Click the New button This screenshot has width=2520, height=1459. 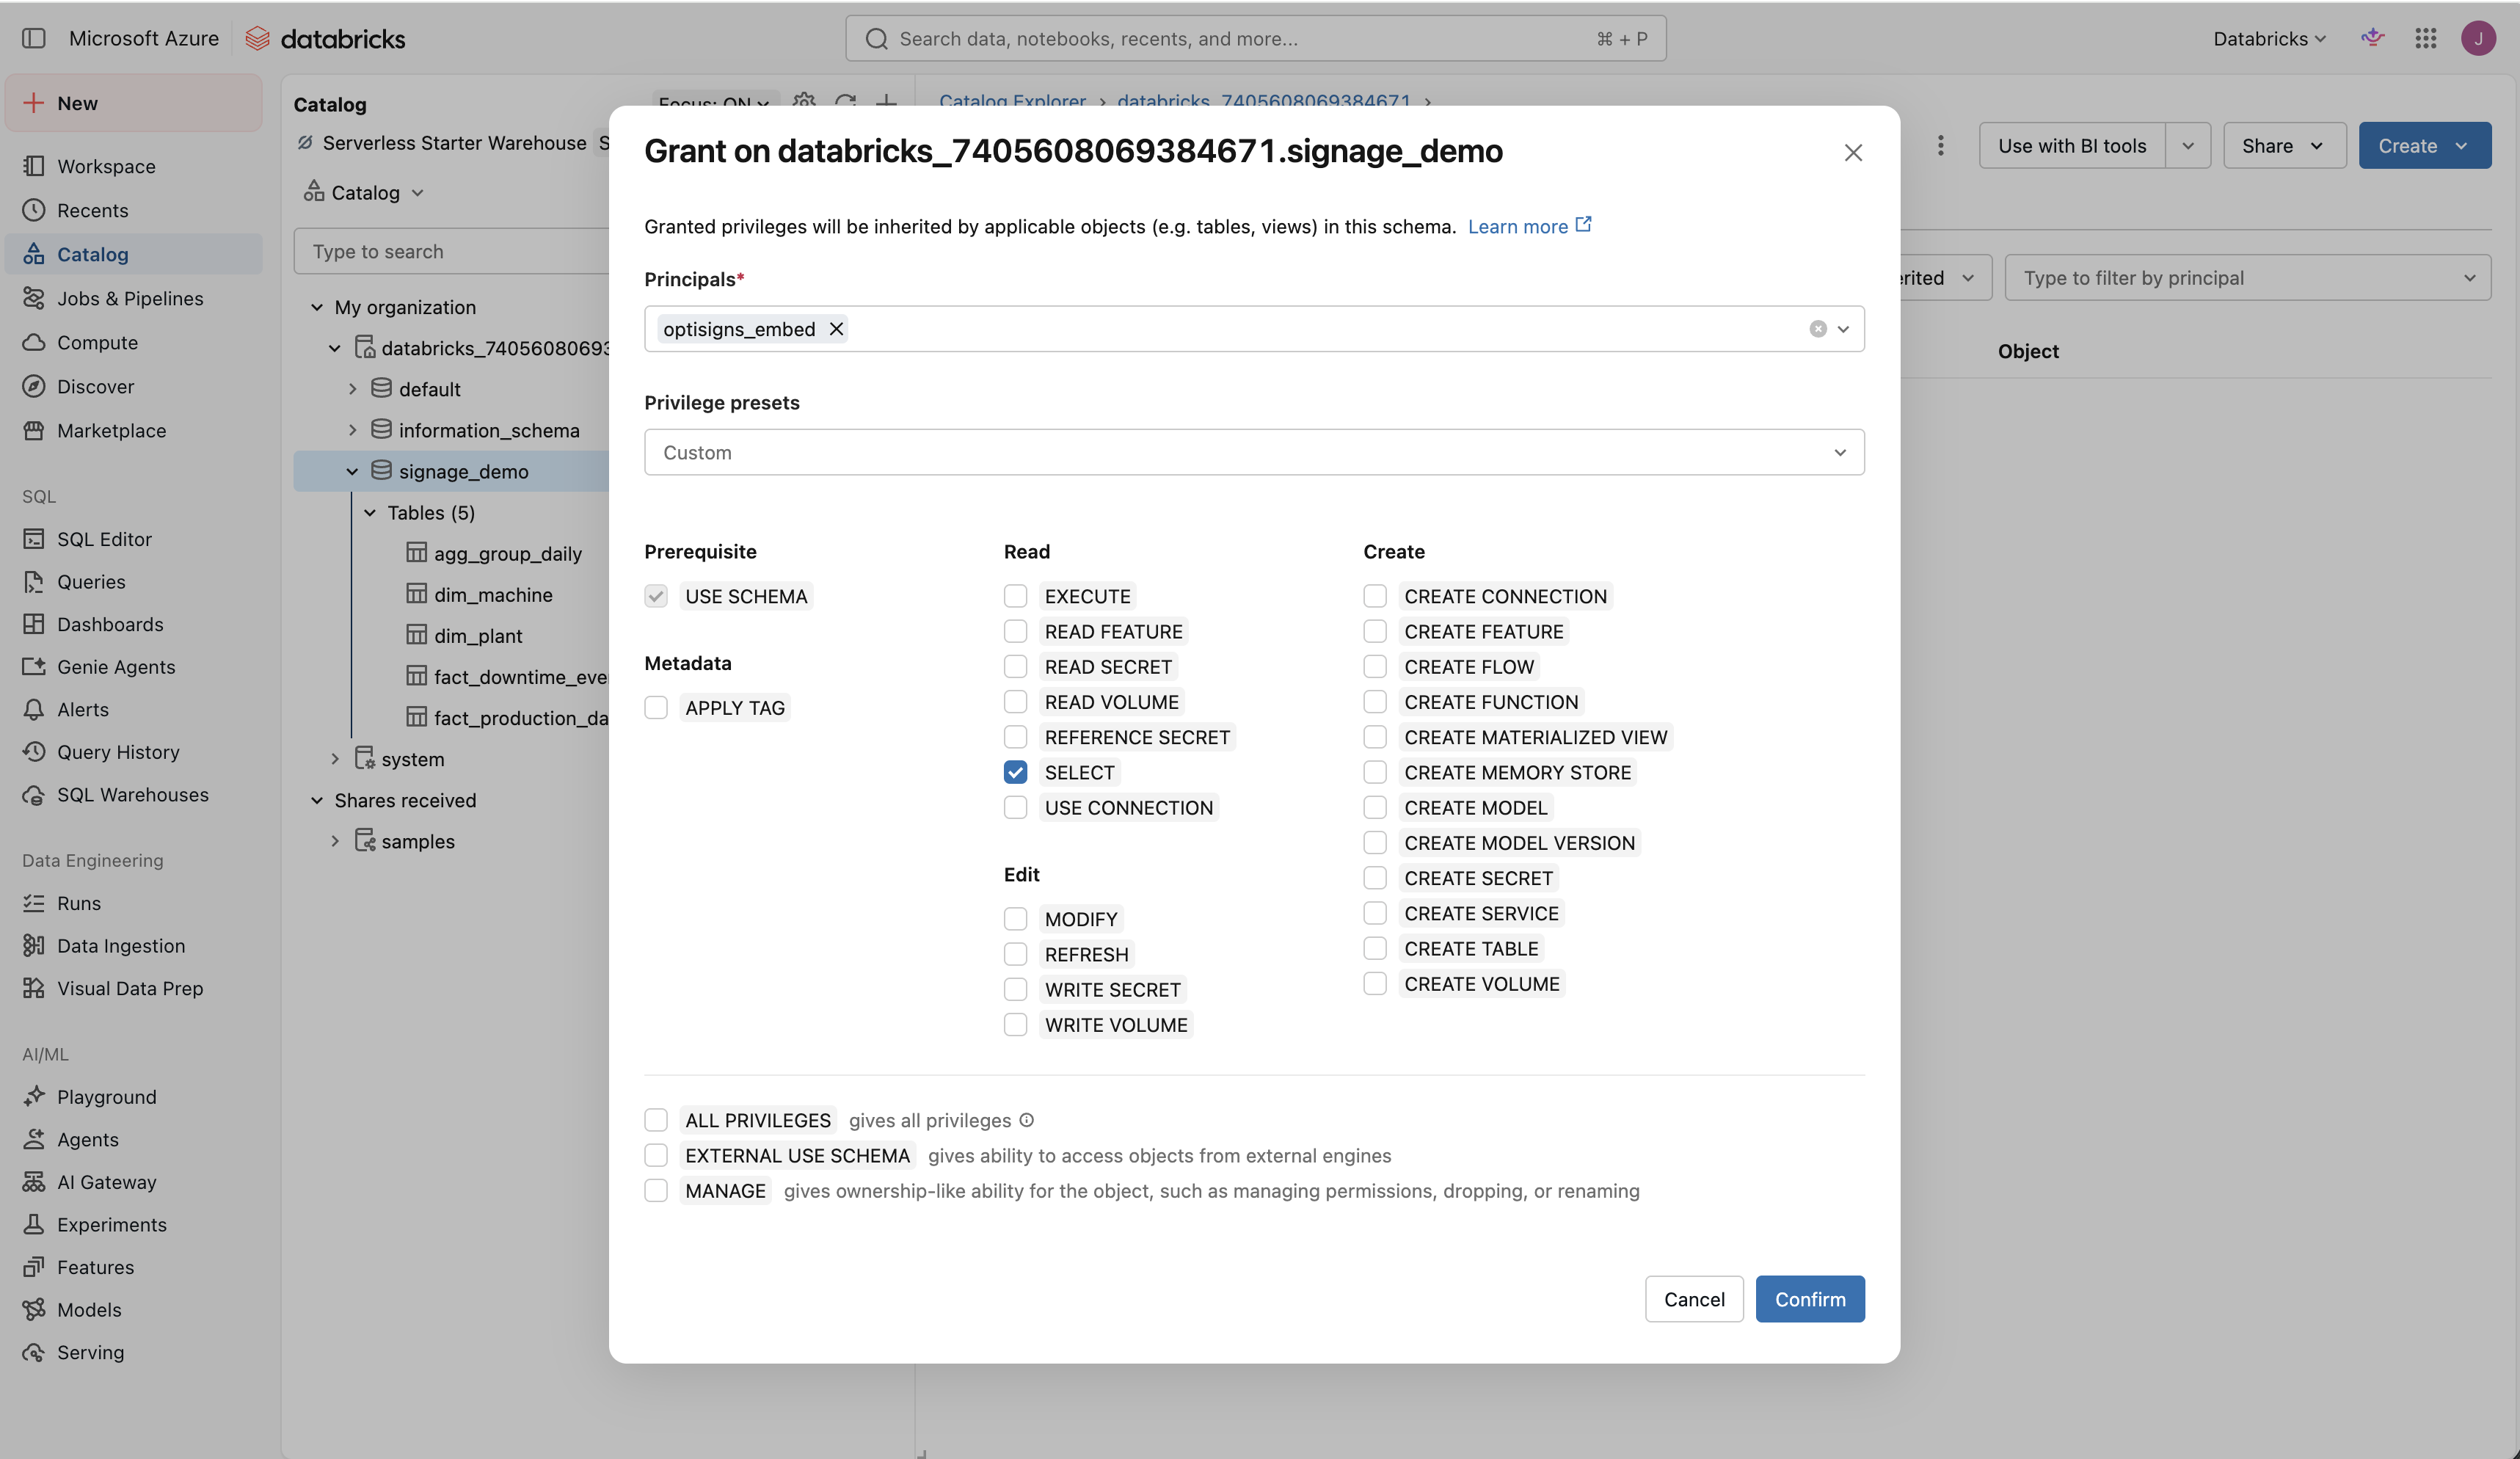pos(134,103)
